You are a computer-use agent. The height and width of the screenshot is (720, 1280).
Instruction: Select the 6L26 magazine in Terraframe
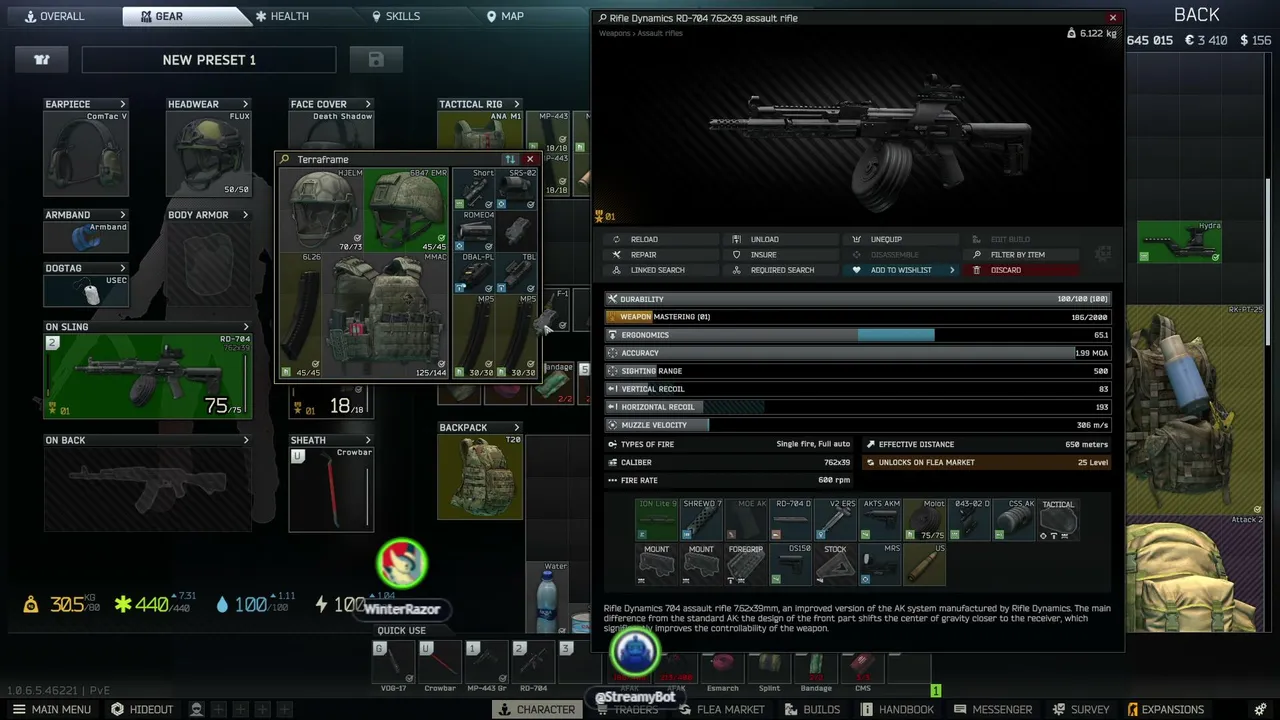click(x=302, y=315)
